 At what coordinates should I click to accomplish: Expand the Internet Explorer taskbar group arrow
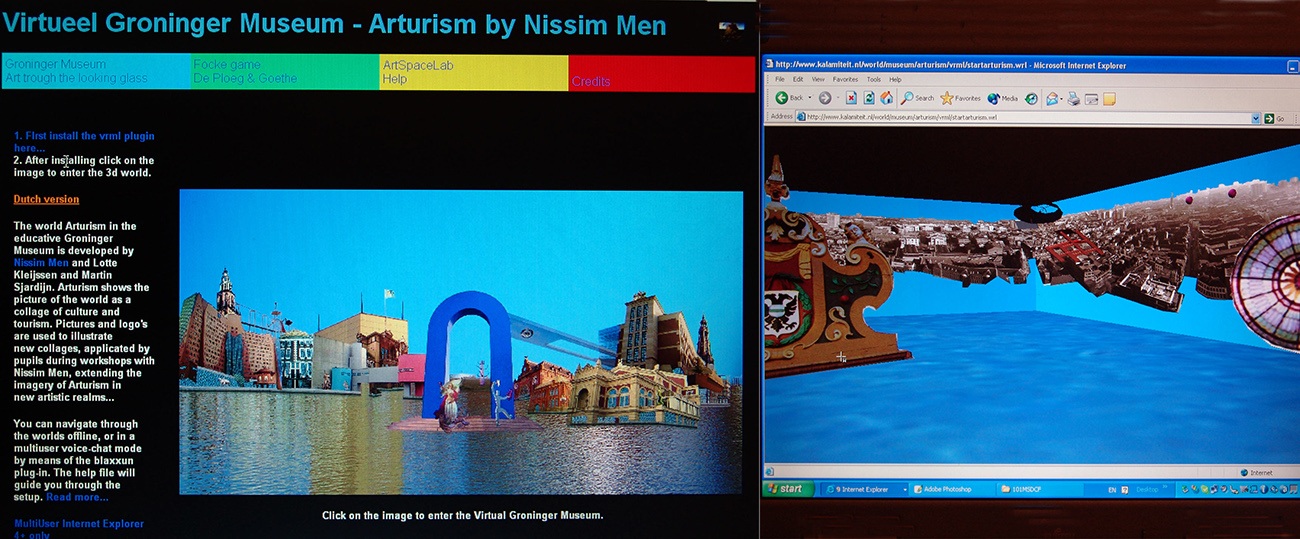coord(905,490)
